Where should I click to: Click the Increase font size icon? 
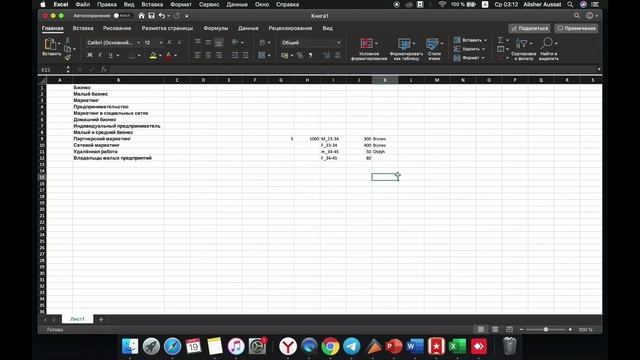pos(170,42)
